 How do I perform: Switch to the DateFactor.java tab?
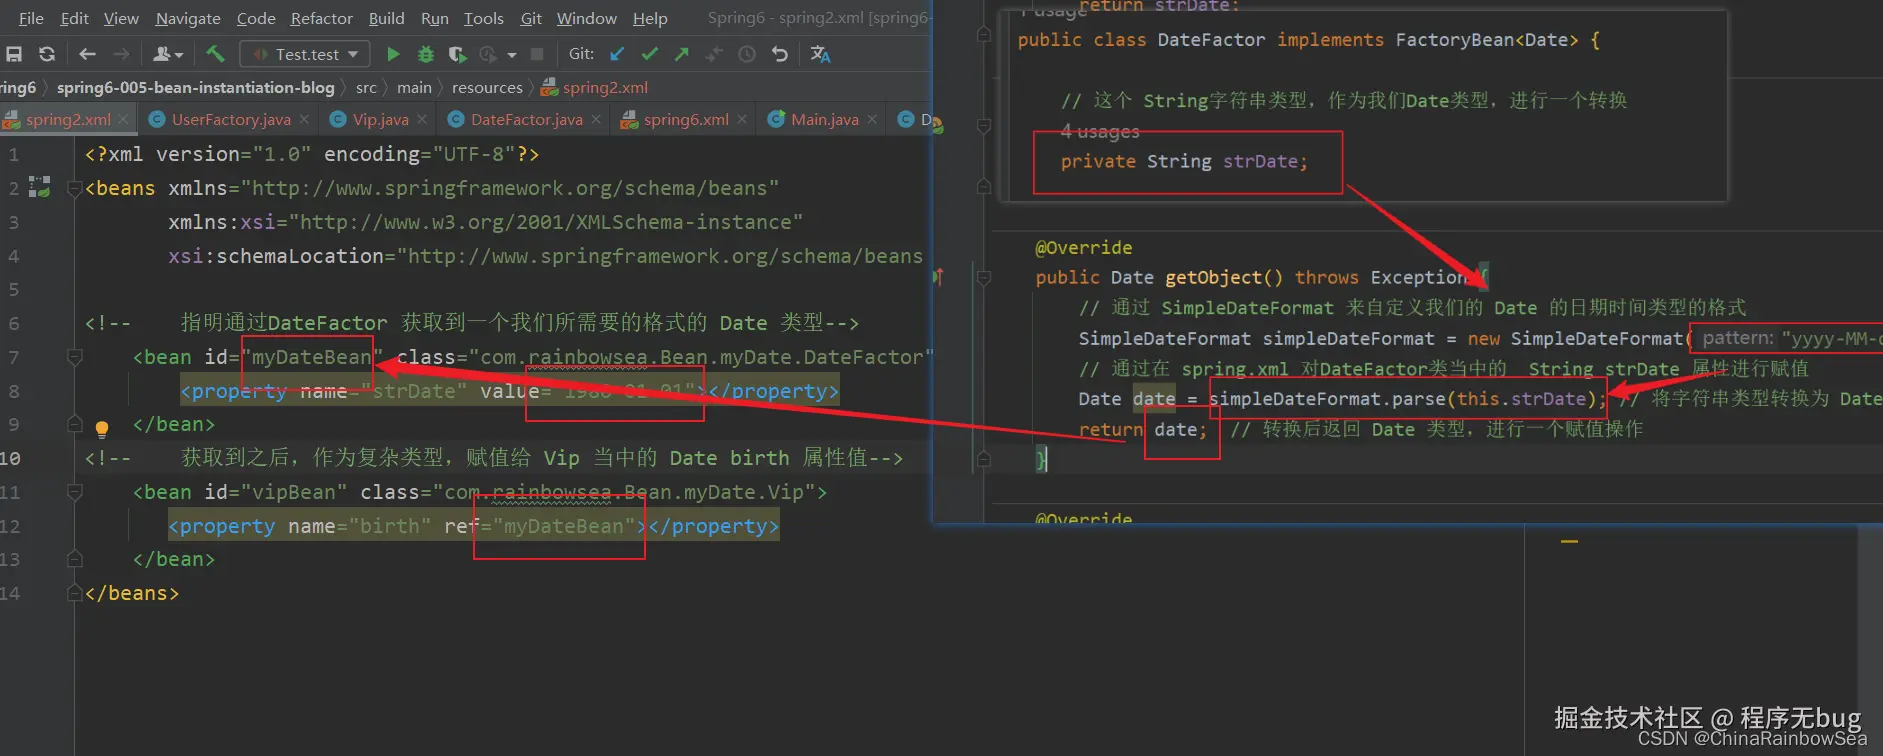pyautogui.click(x=526, y=119)
